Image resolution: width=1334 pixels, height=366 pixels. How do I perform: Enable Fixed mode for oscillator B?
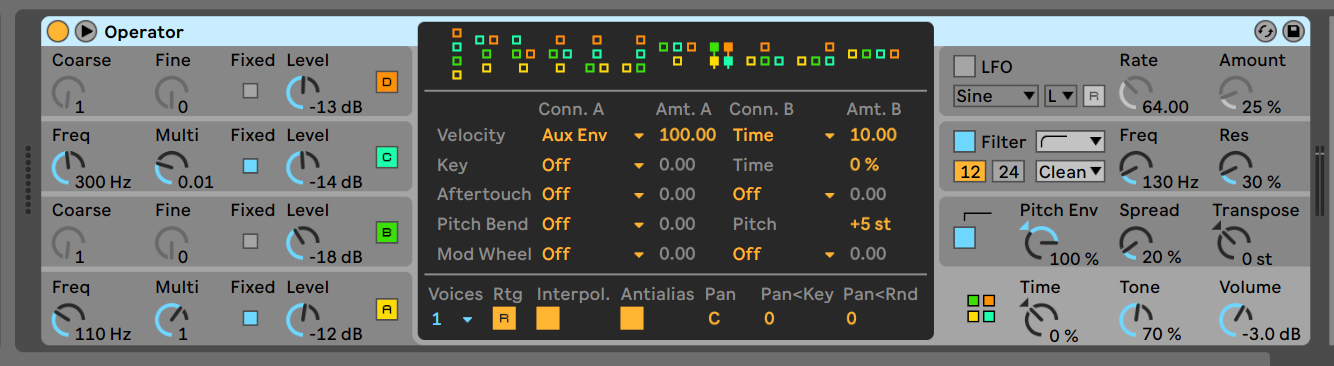tap(250, 241)
